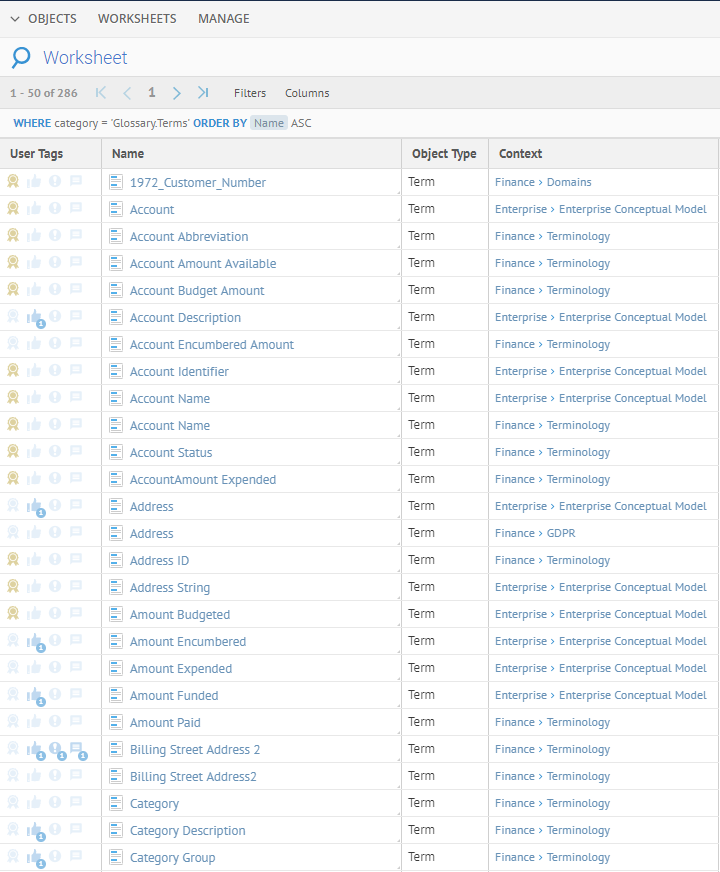720x872 pixels.
Task: Sort by the Object Type column header
Action: pyautogui.click(x=444, y=154)
